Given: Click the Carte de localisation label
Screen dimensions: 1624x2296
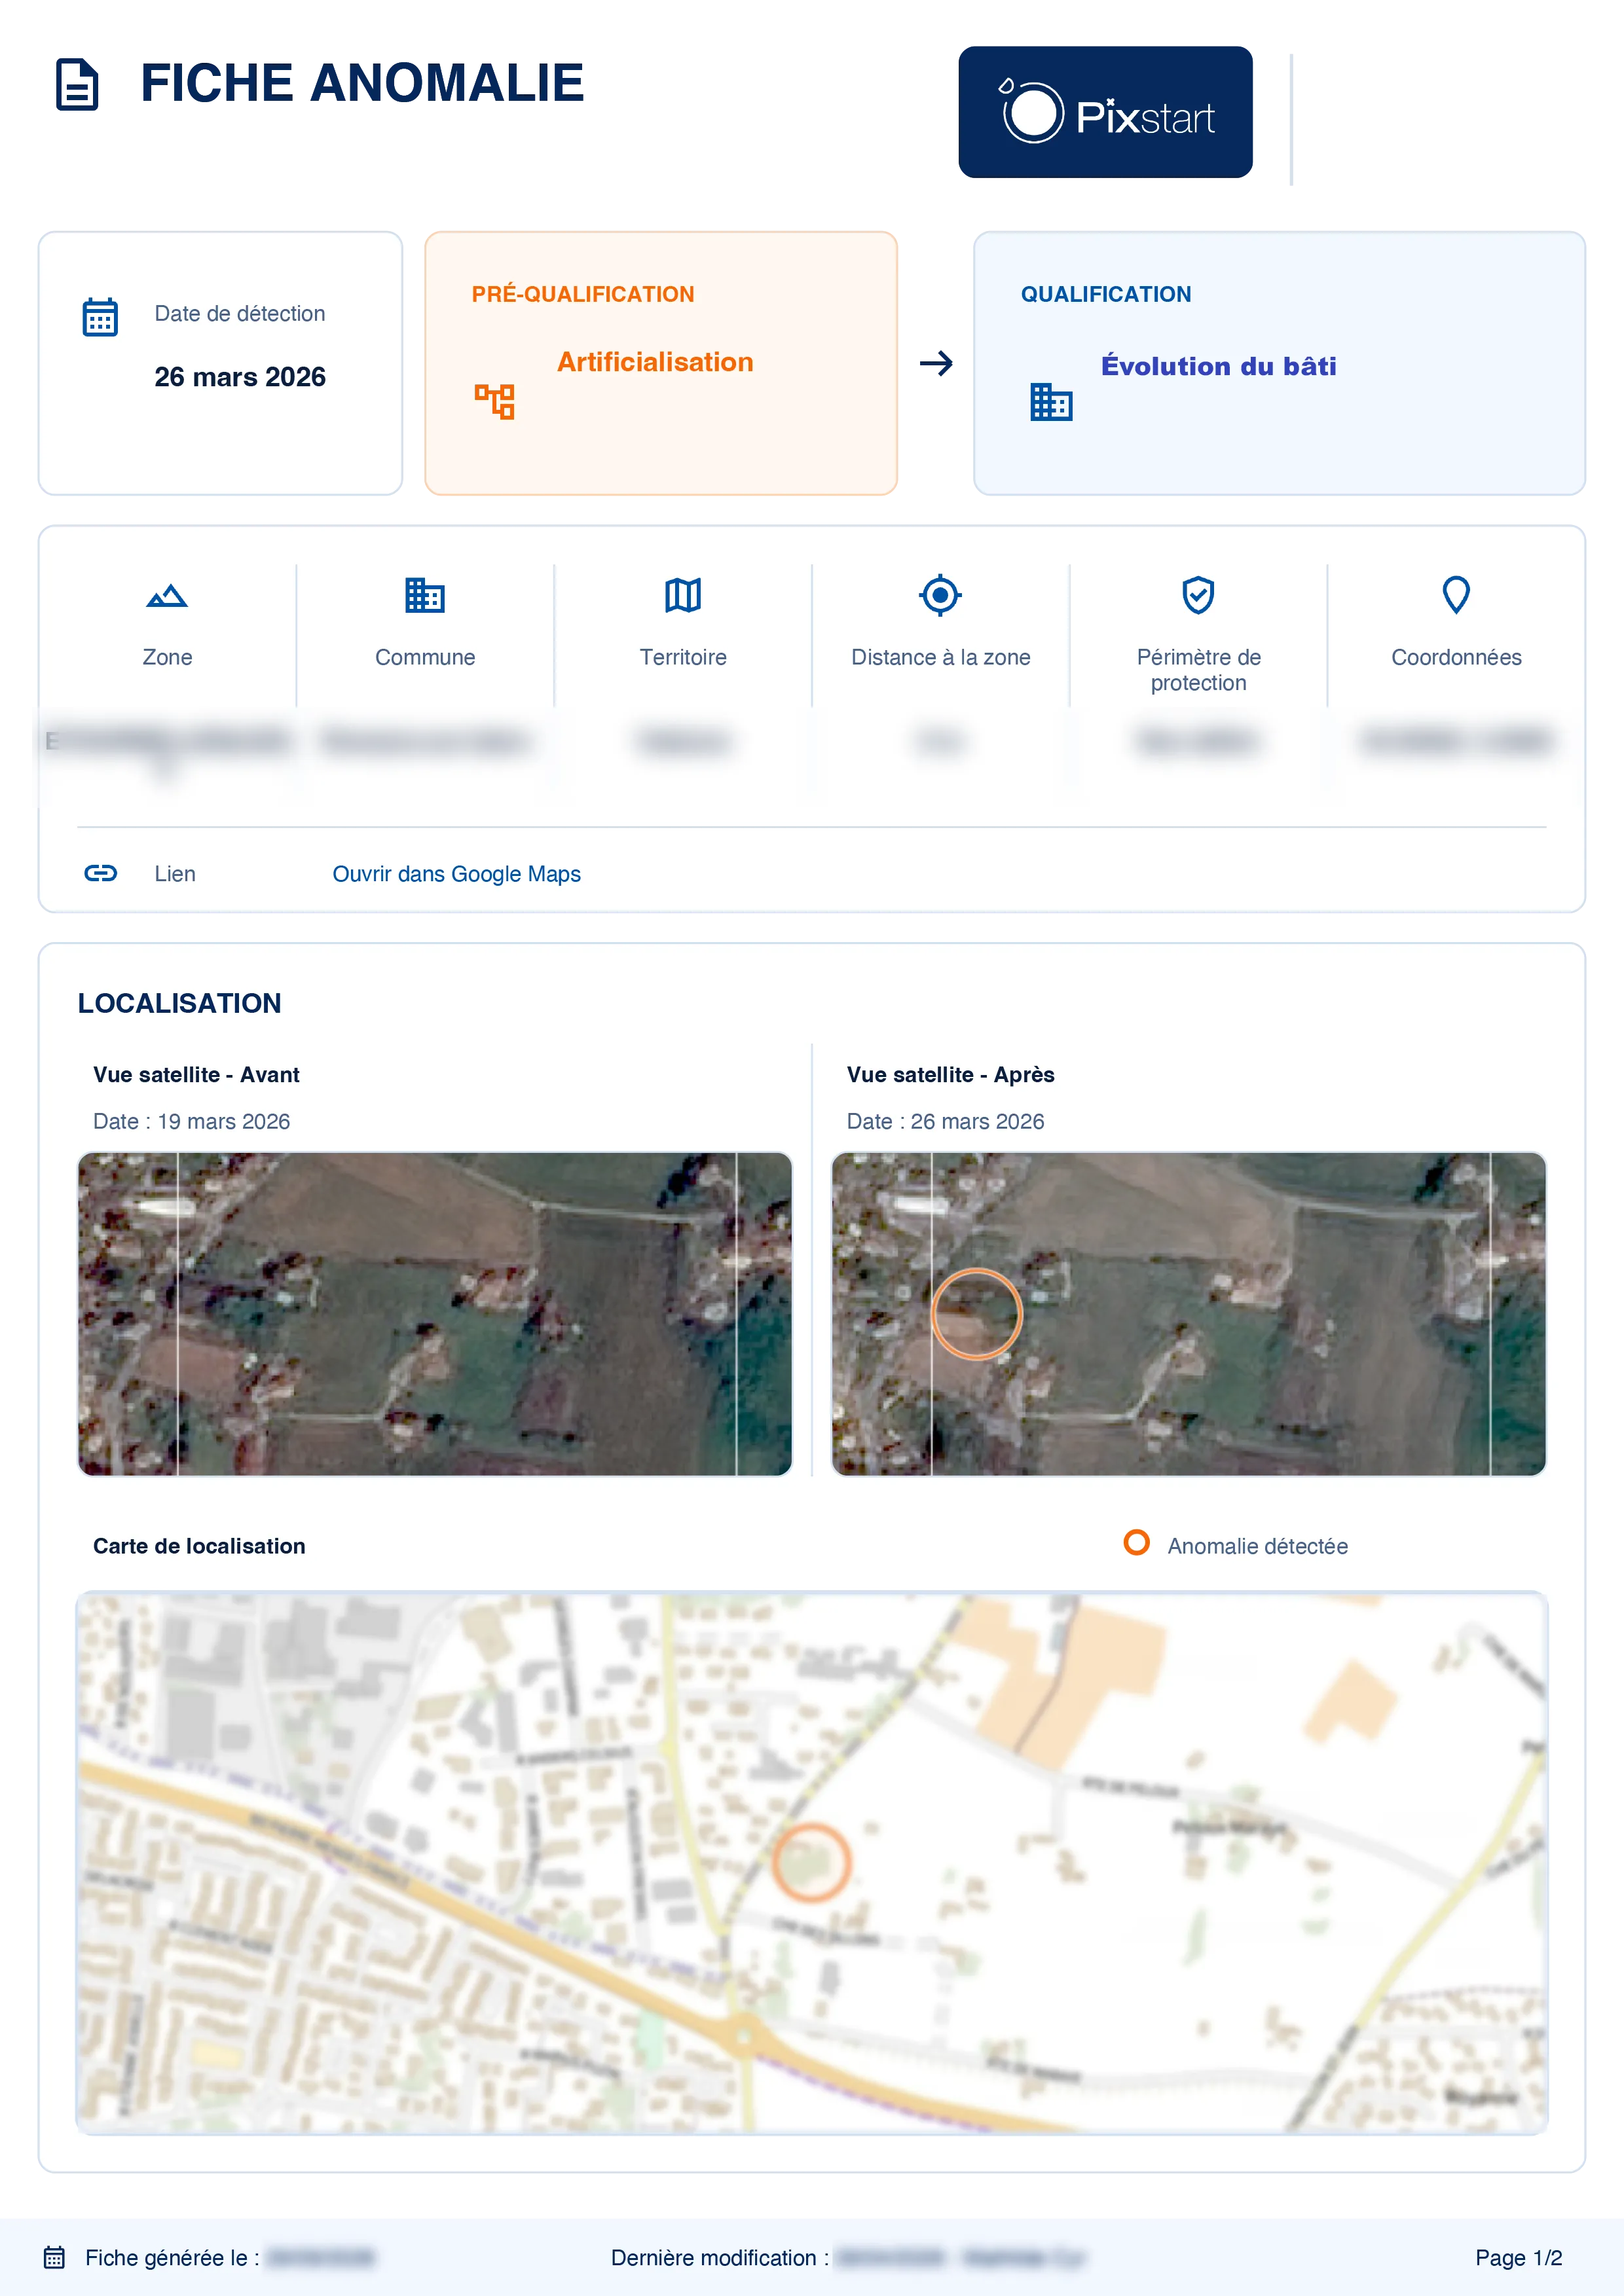Looking at the screenshot, I should [199, 1546].
